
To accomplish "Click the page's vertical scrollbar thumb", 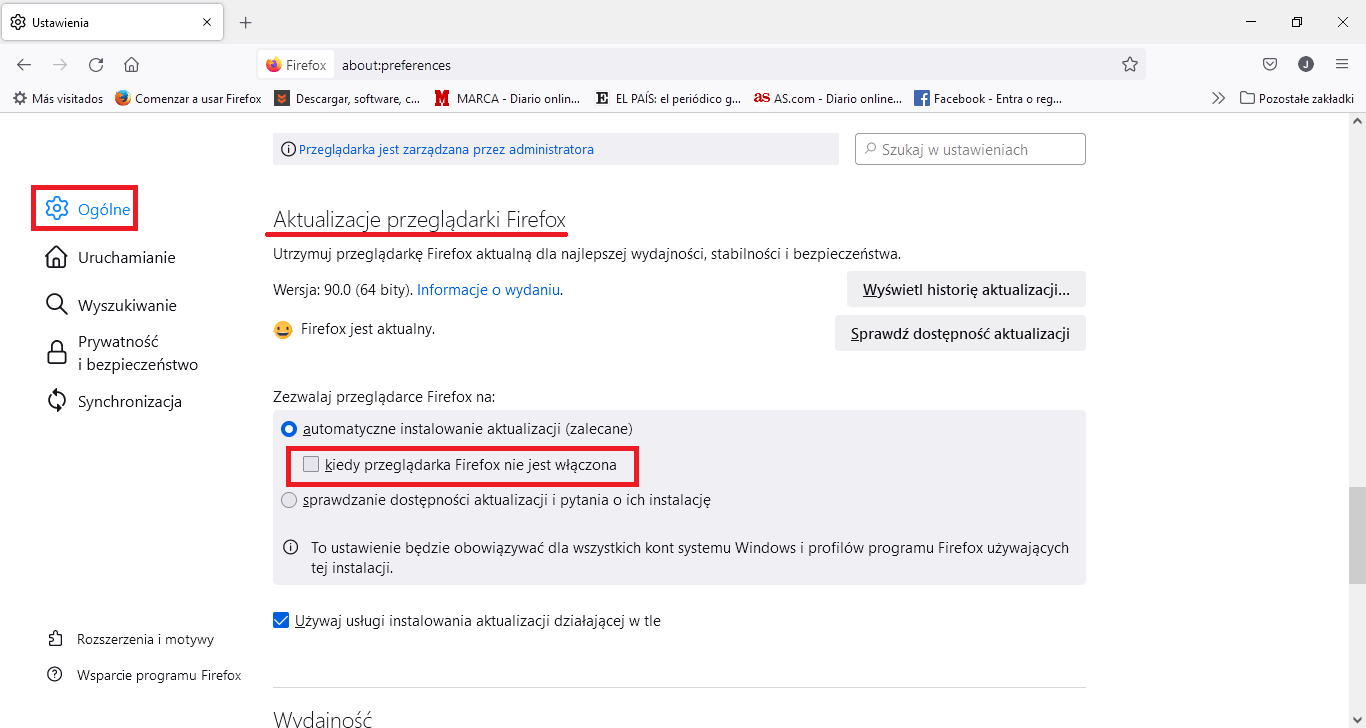I will coord(1357,534).
